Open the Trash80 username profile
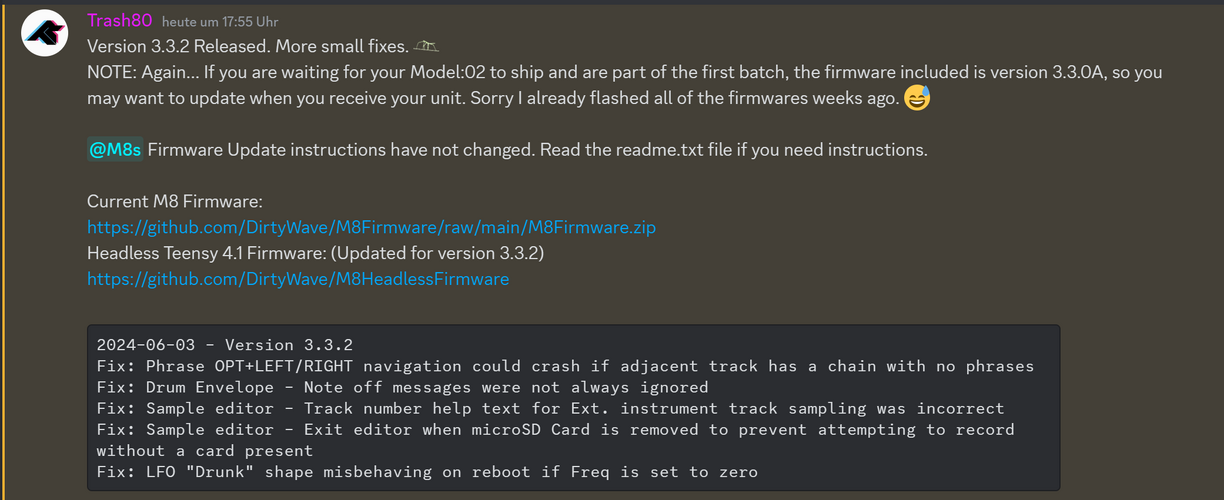Viewport: 1224px width, 500px height. pyautogui.click(x=118, y=21)
